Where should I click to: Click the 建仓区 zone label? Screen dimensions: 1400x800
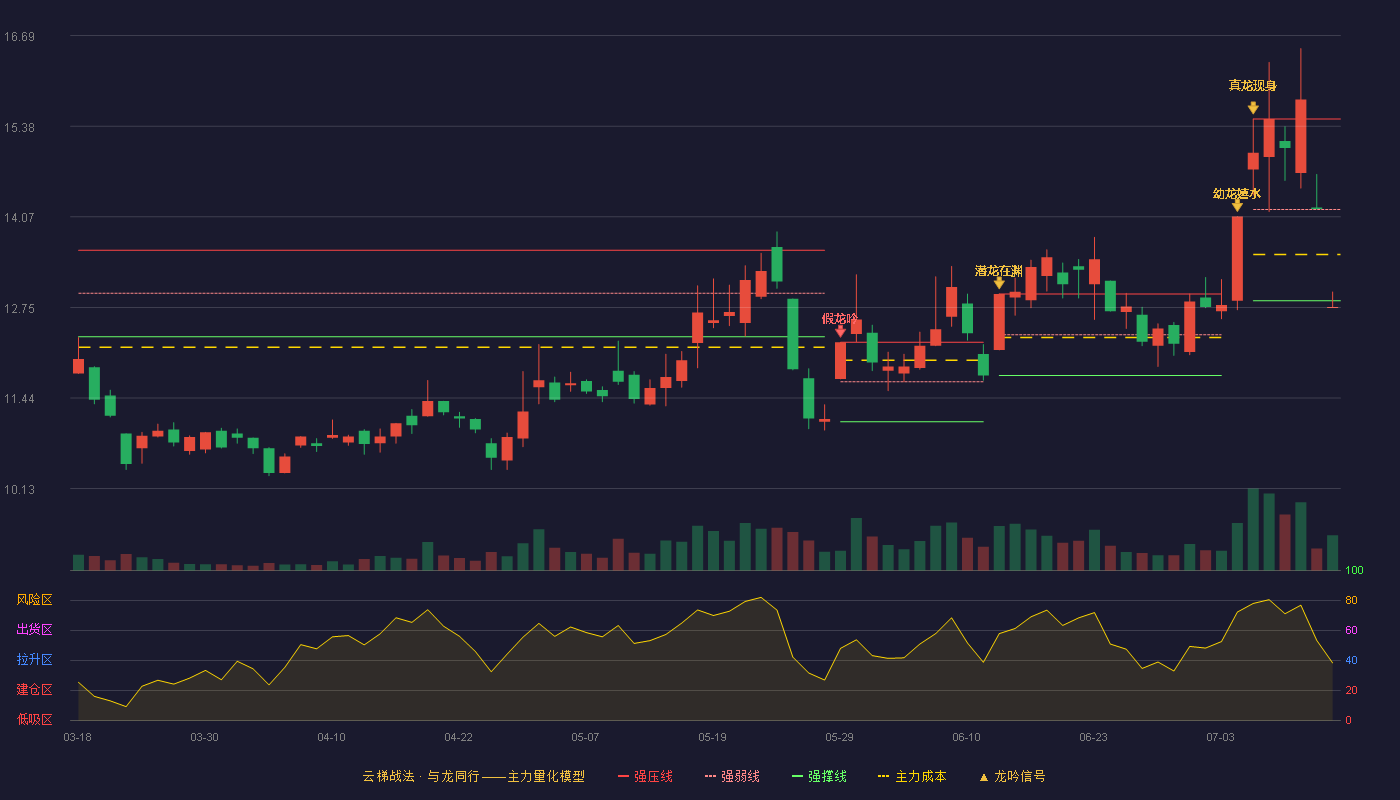coord(34,690)
